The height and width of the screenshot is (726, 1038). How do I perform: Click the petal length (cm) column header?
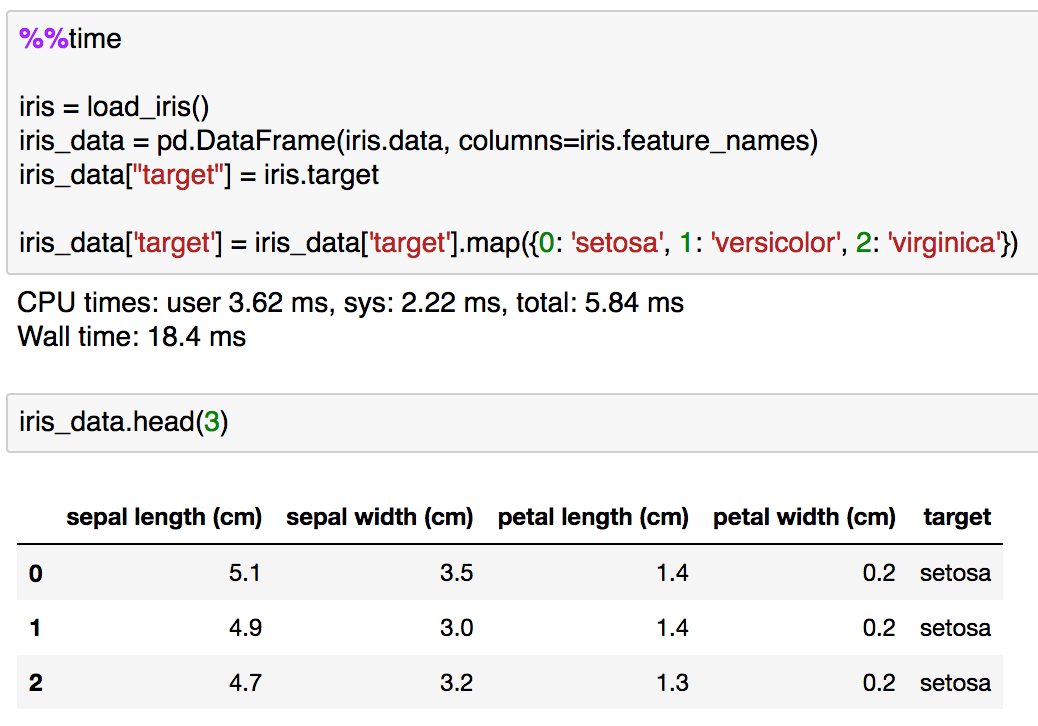pos(593,517)
